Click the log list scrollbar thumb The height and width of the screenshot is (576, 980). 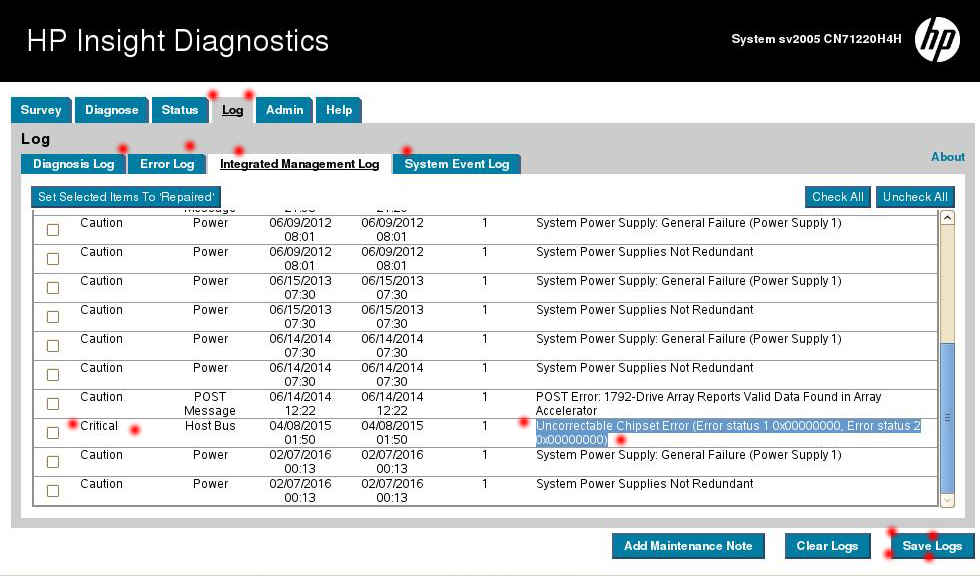coord(948,417)
